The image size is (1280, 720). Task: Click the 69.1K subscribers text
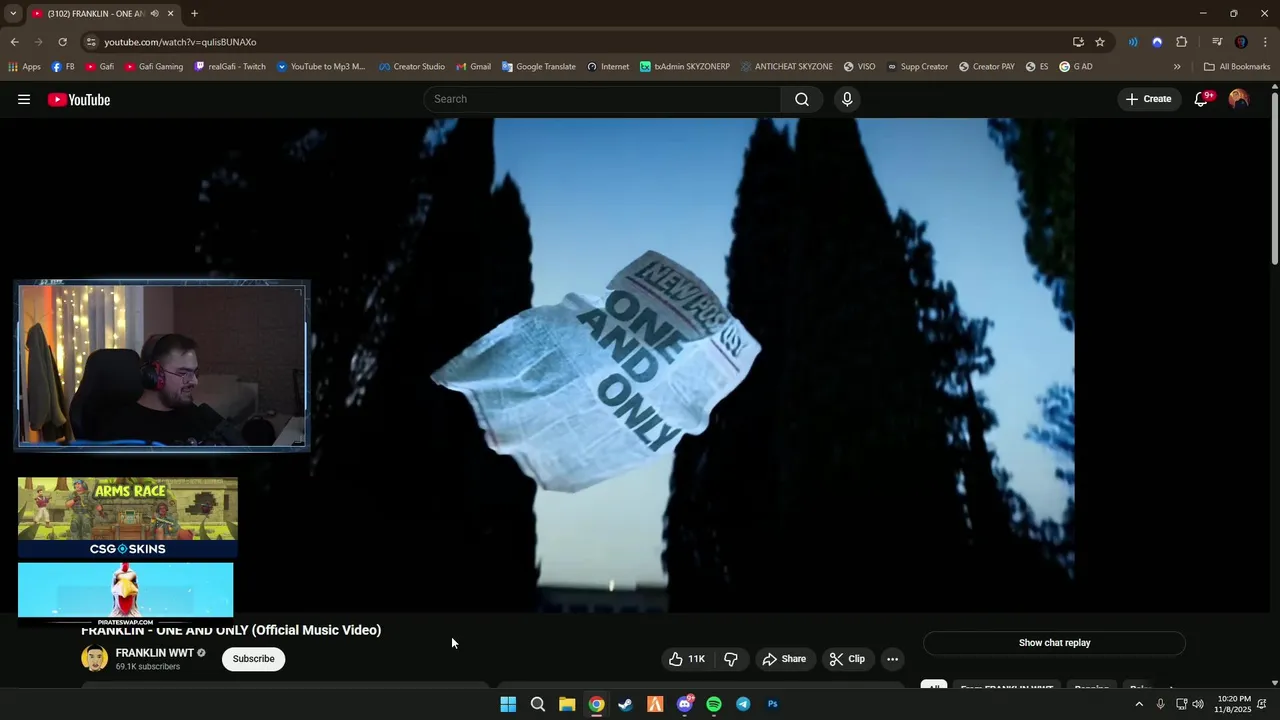pos(148,667)
